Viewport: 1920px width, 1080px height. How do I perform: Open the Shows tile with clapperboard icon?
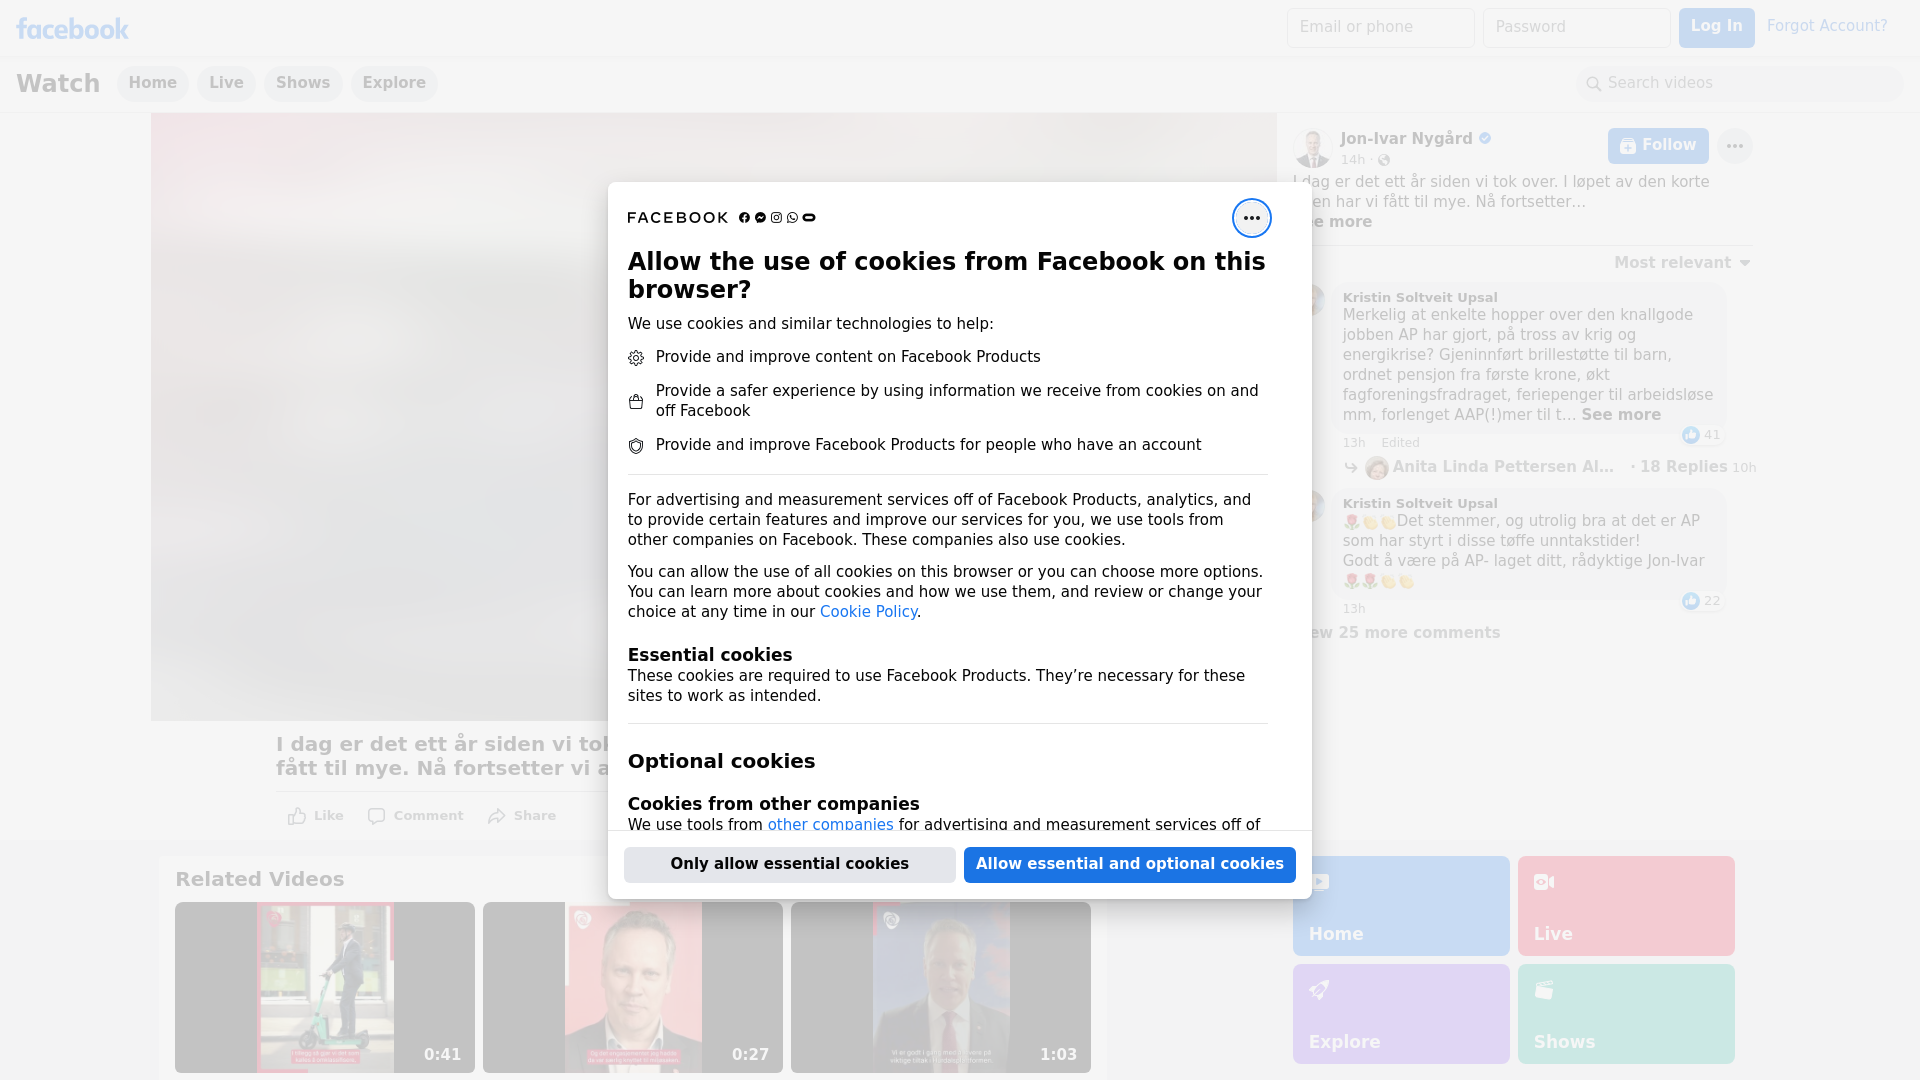tap(1626, 1014)
